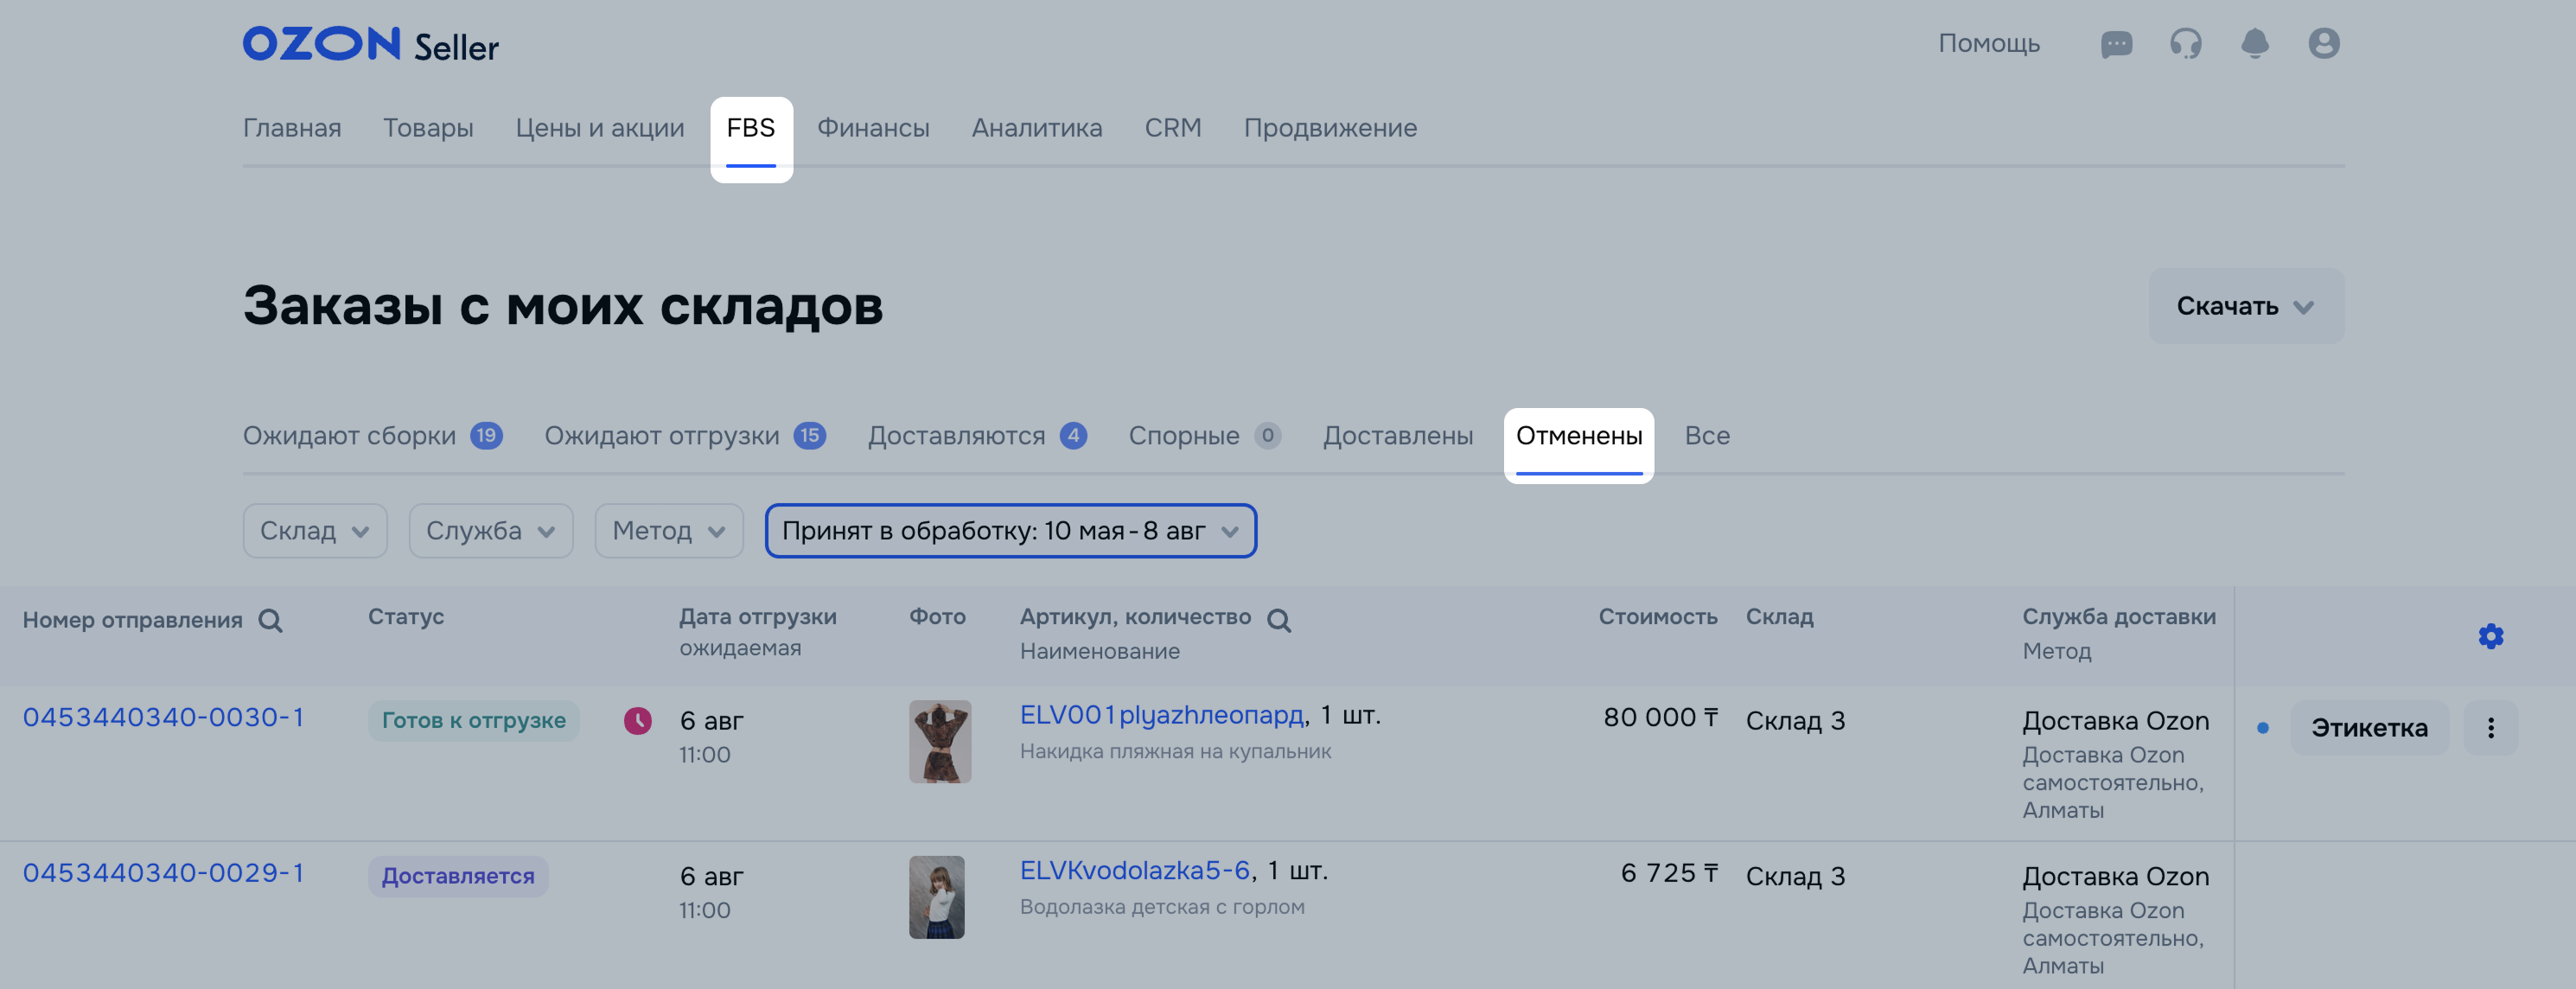Click the Служба доставки column header

click(x=2119, y=617)
